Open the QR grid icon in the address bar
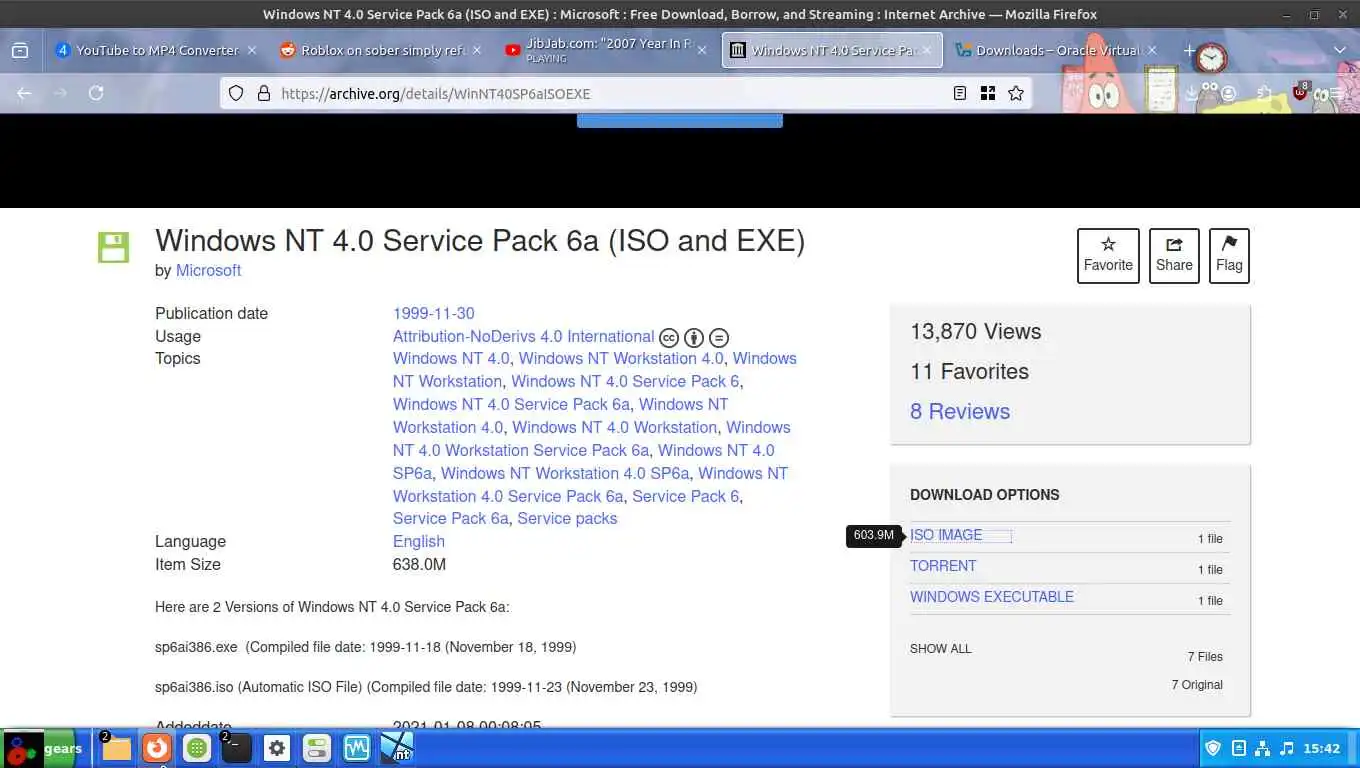The image size is (1360, 768). [x=988, y=93]
